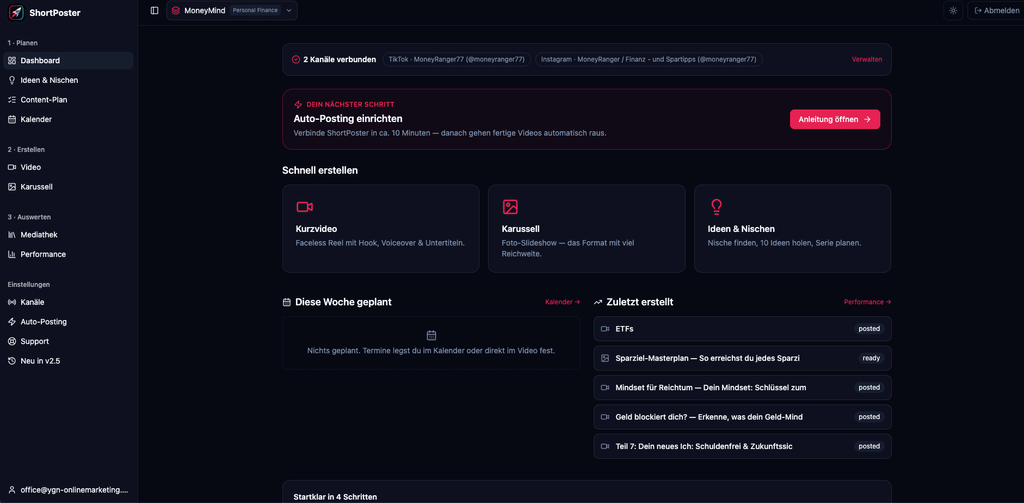The image size is (1024, 503).
Task: Follow the Performance link above Zuletzt erstellt
Action: click(x=867, y=302)
